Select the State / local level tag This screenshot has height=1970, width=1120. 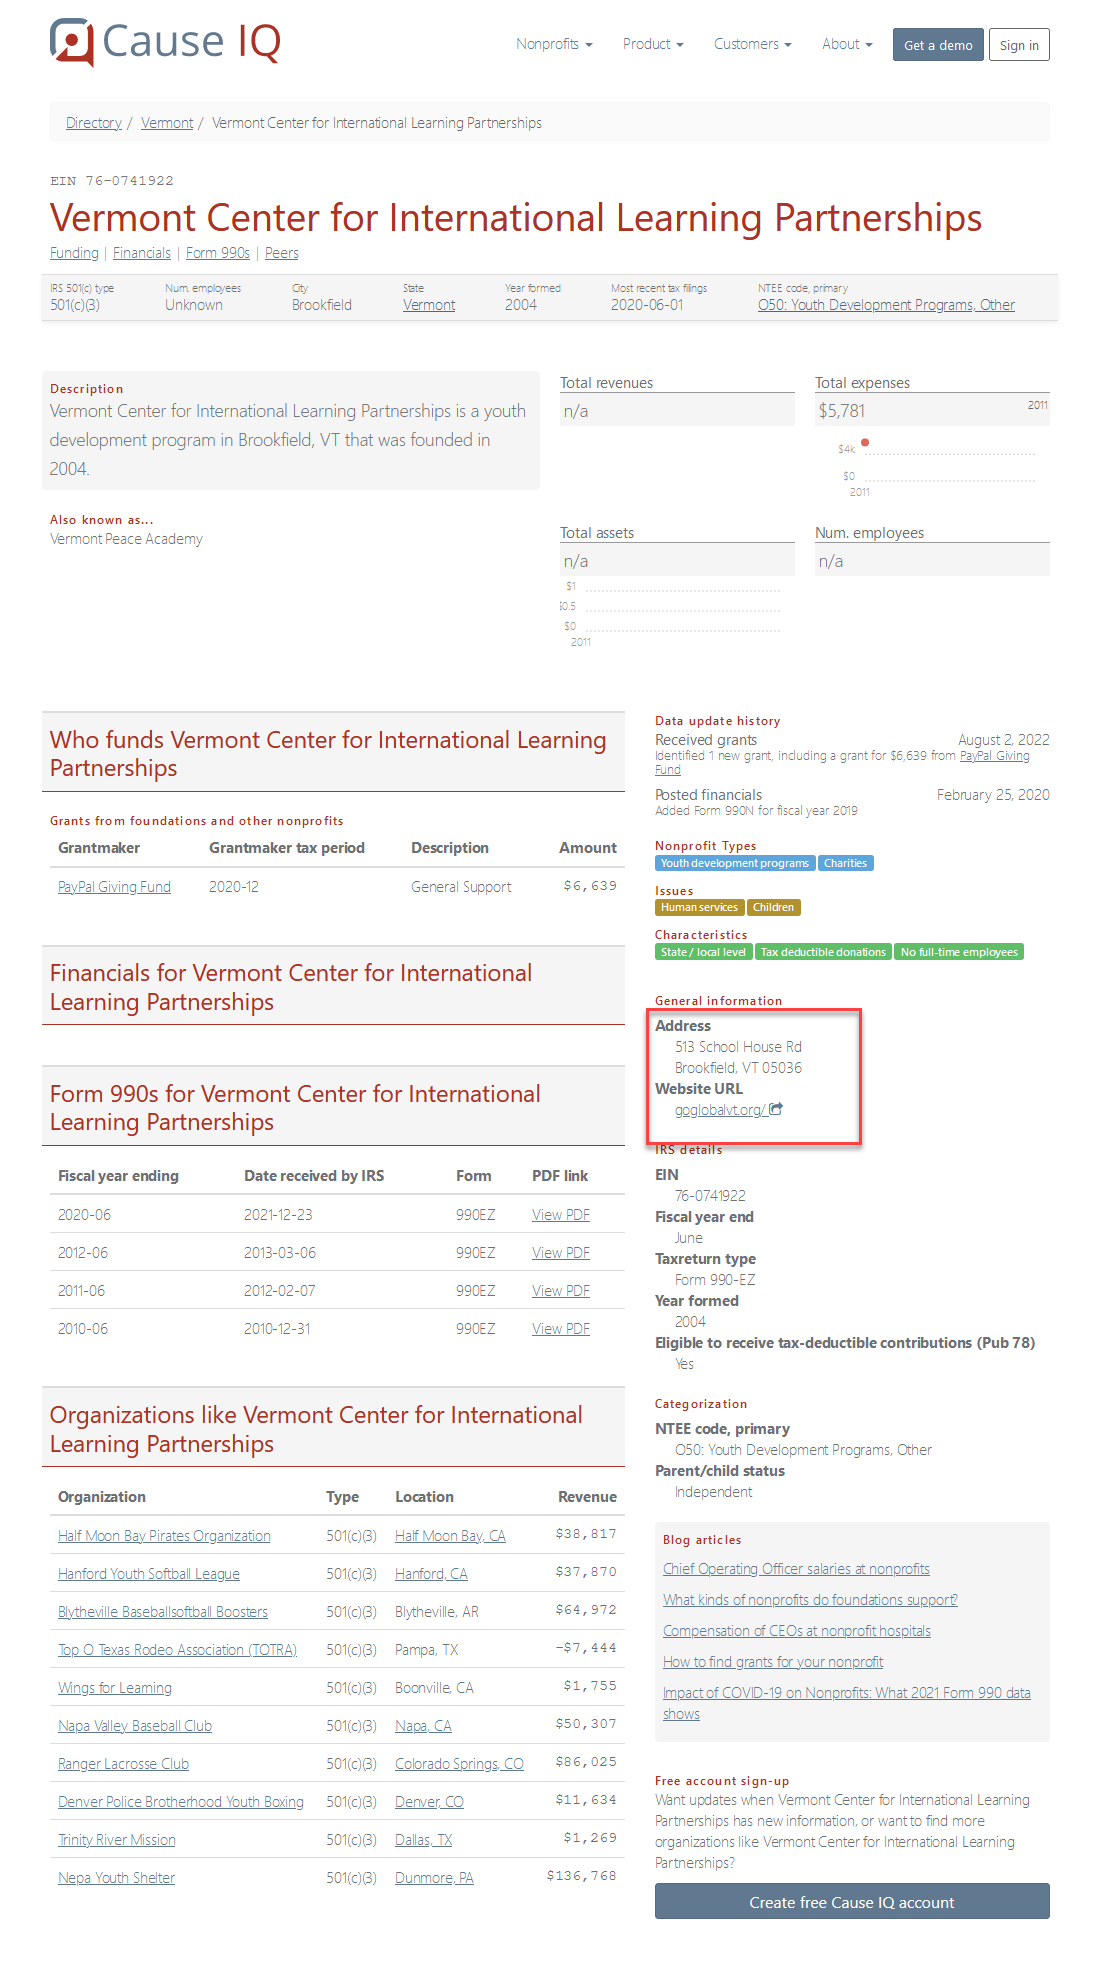click(703, 952)
